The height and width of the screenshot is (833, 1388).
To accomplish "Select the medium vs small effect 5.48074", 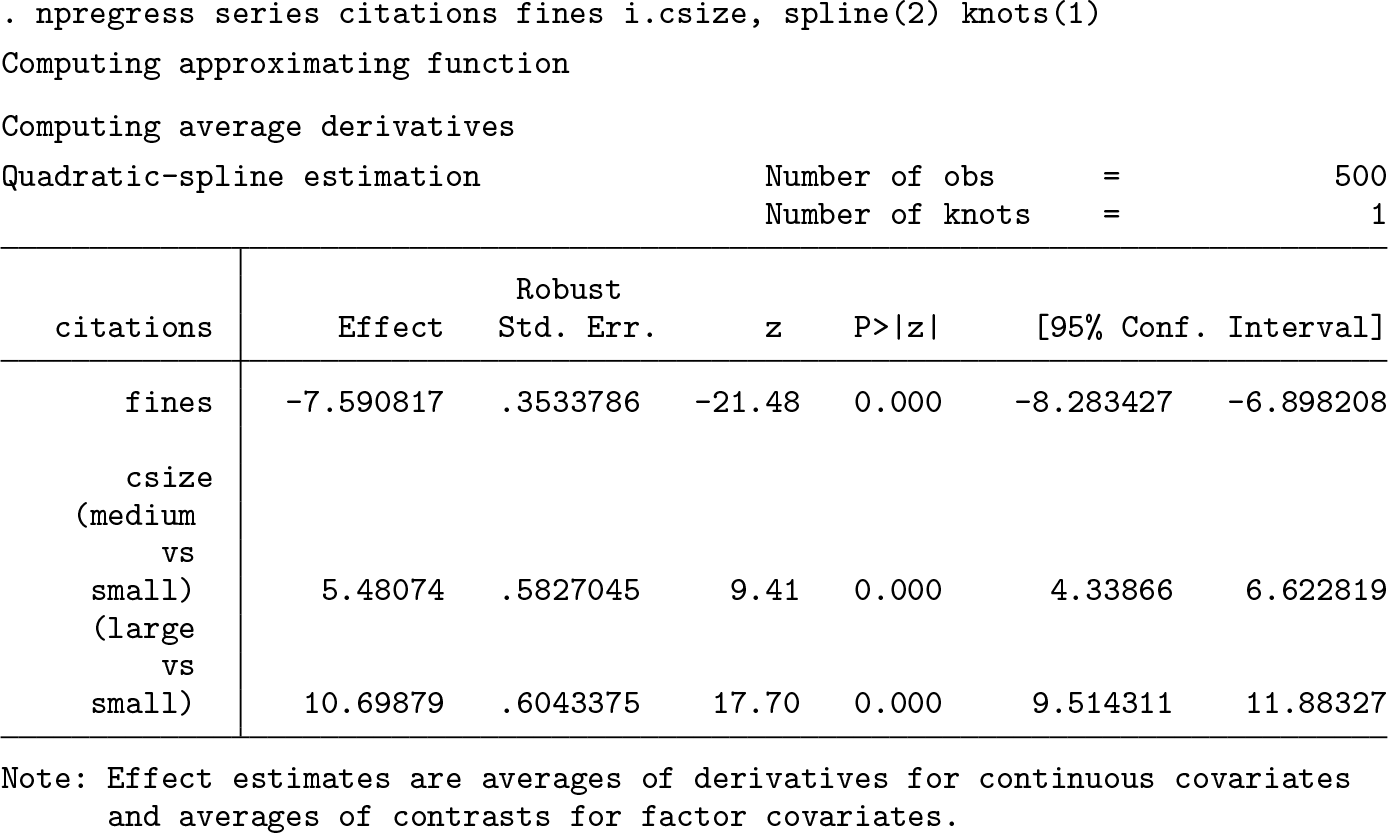I will 383,591.
